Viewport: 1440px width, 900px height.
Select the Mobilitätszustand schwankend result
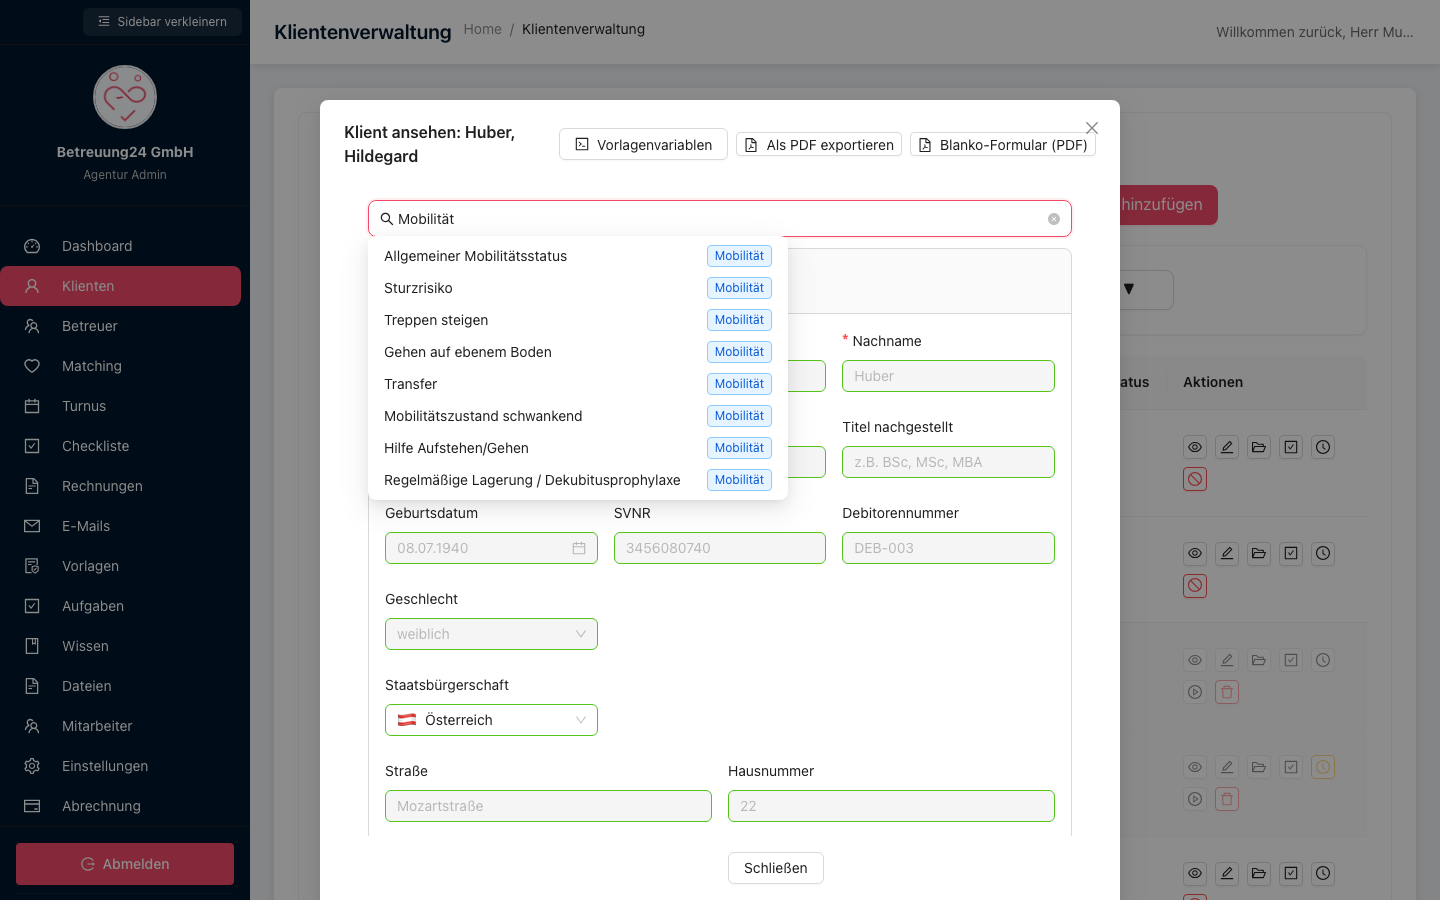tap(578, 416)
